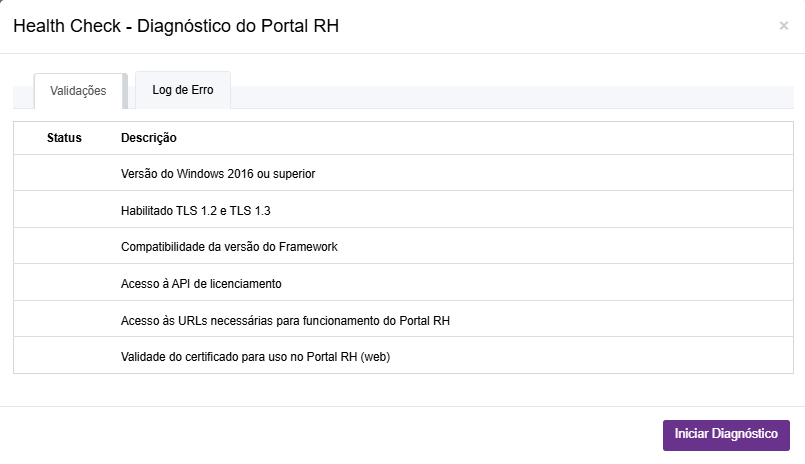This screenshot has height=464, width=805.
Task: Close the Health Check dialog
Action: pos(783,26)
